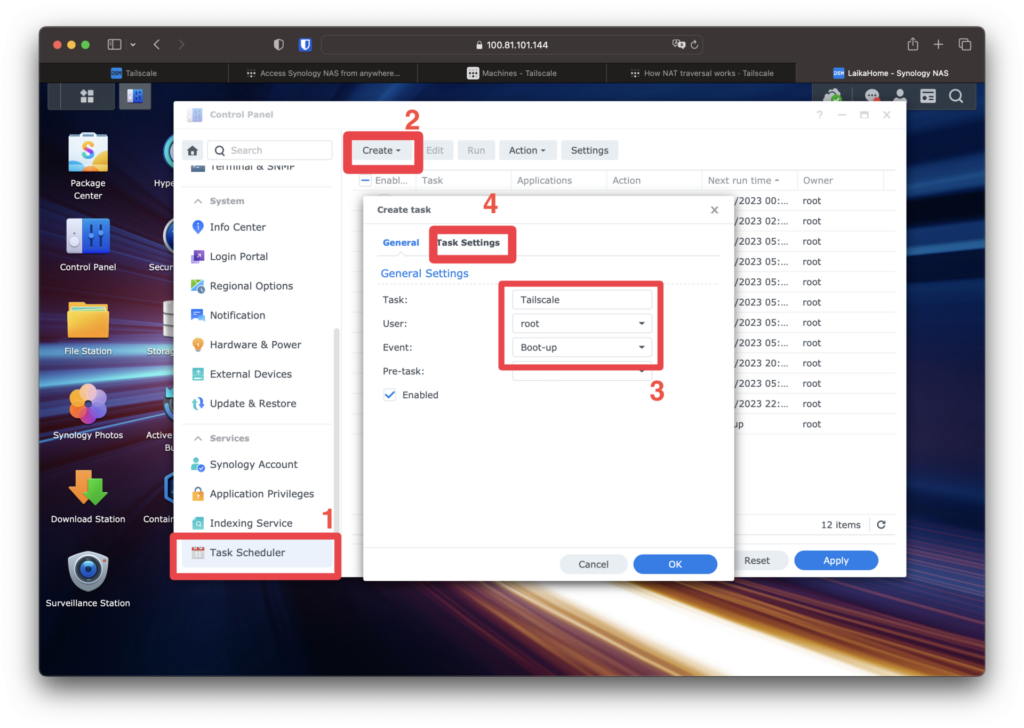Open the Event dropdown showing Boot-up
This screenshot has height=728, width=1024.
click(x=582, y=347)
